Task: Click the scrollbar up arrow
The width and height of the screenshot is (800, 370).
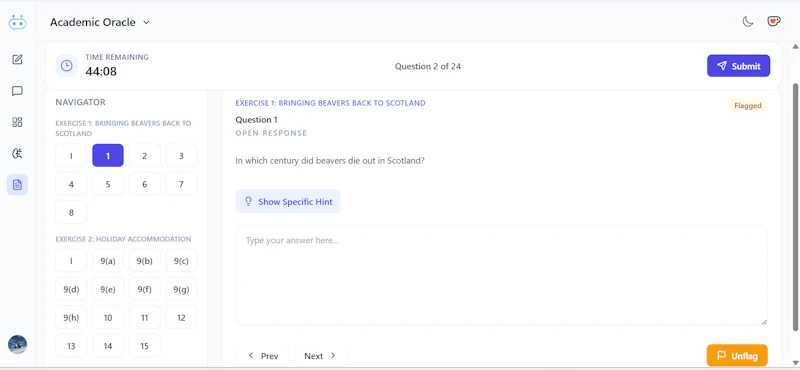Action: 795,46
